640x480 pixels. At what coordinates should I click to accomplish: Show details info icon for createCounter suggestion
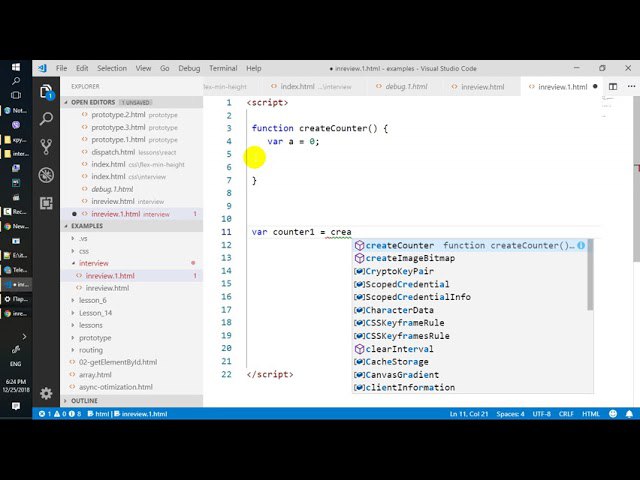pyautogui.click(x=581, y=245)
